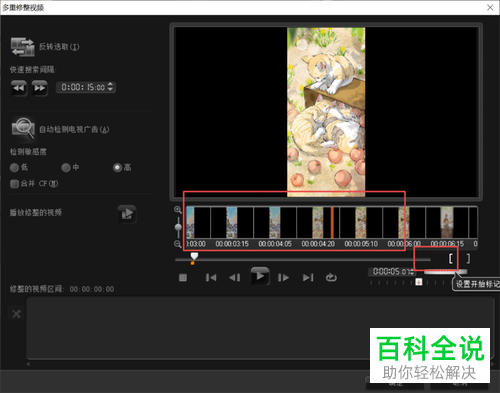Zoom in the thumbnail timeline
Image resolution: width=500 pixels, height=393 pixels.
pyautogui.click(x=178, y=210)
